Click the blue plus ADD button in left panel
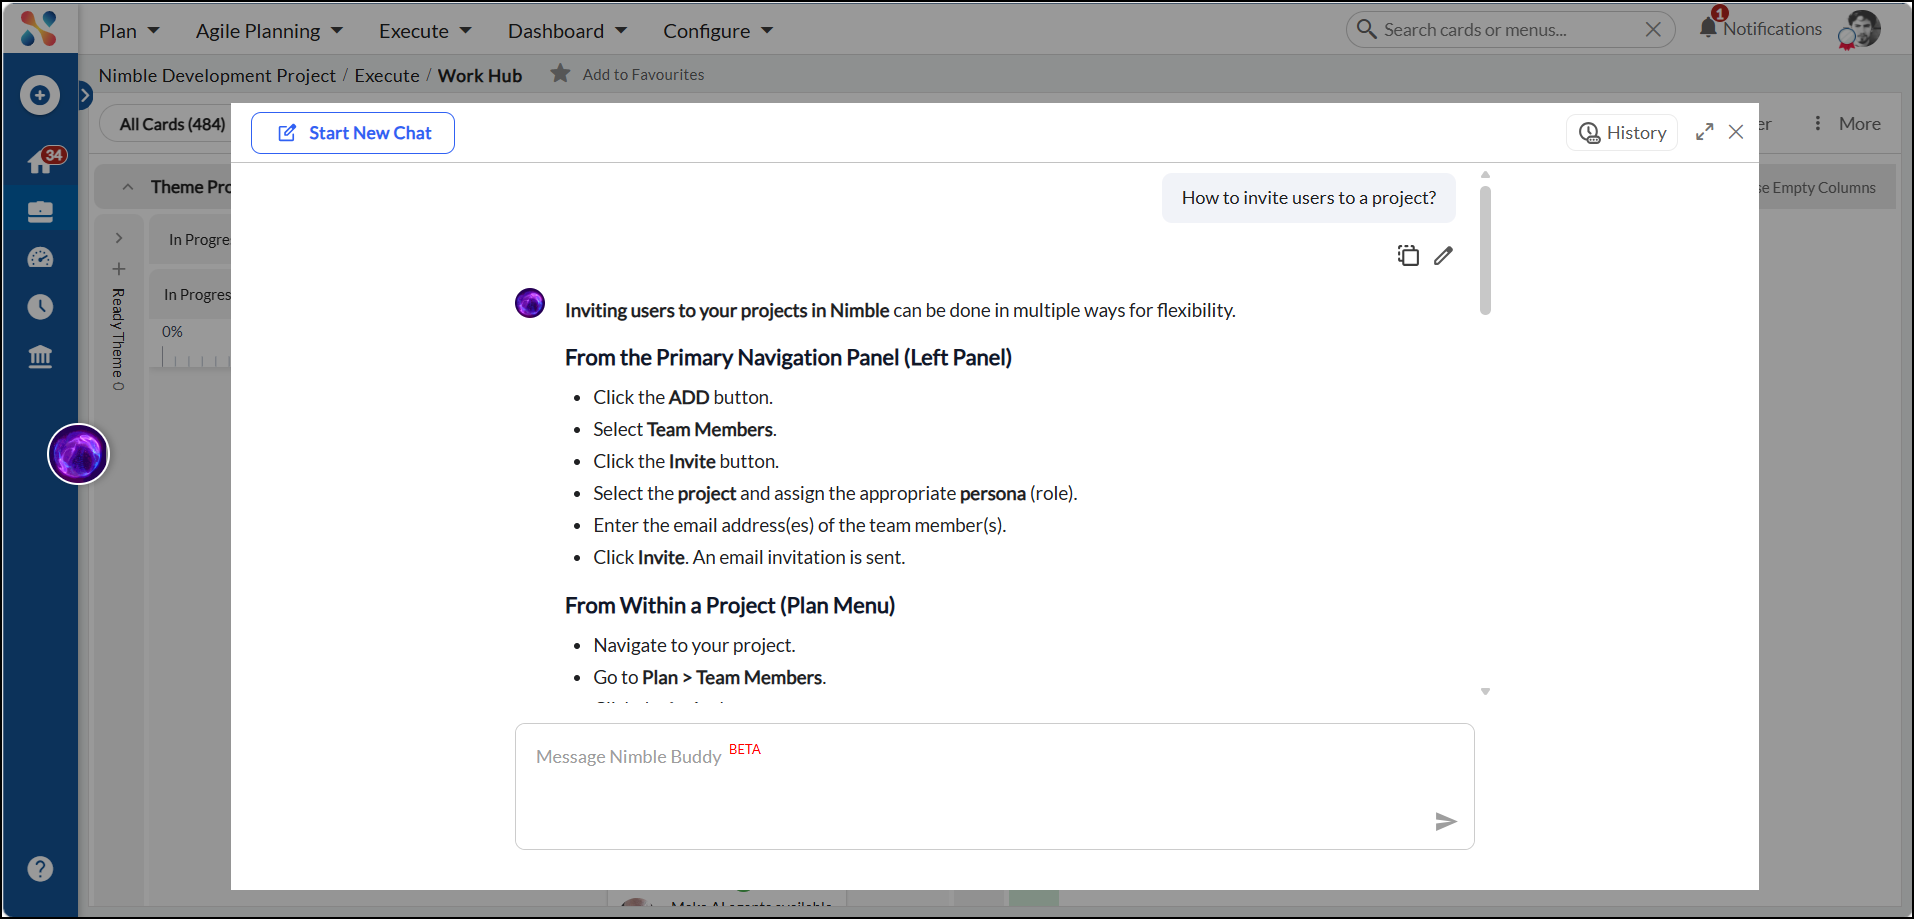 pos(40,95)
